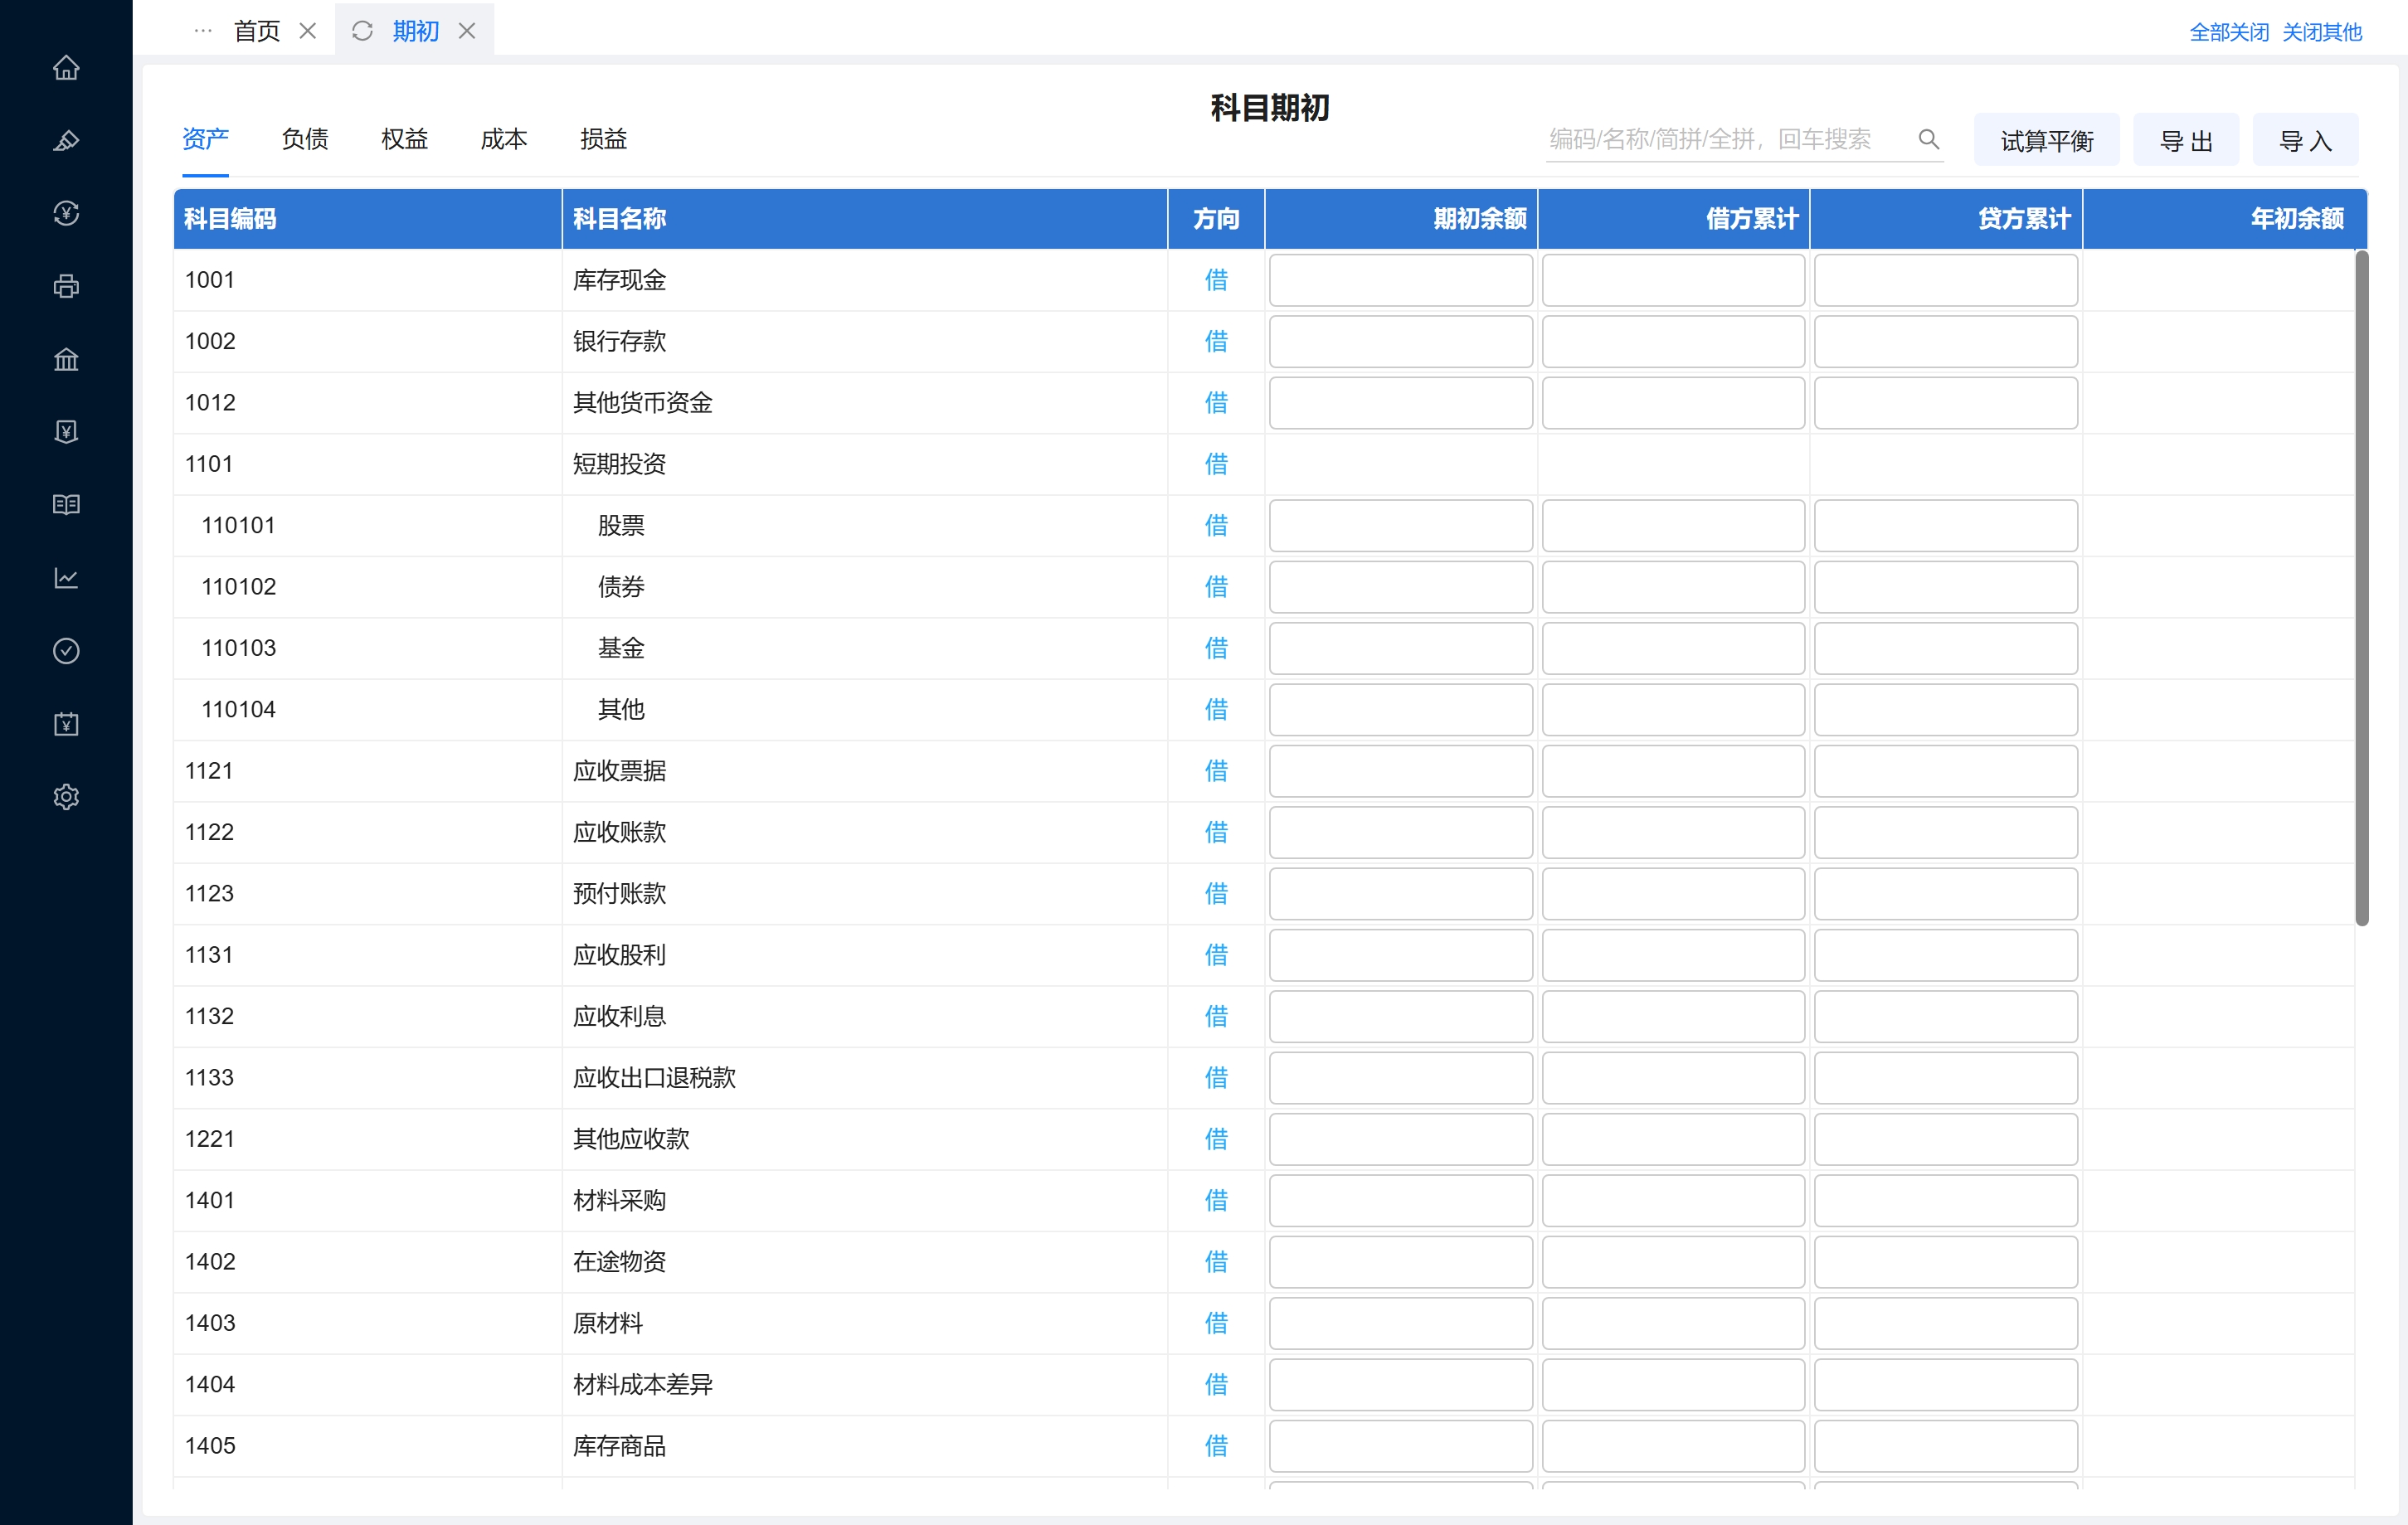Click the home icon in sidebar

[66, 68]
